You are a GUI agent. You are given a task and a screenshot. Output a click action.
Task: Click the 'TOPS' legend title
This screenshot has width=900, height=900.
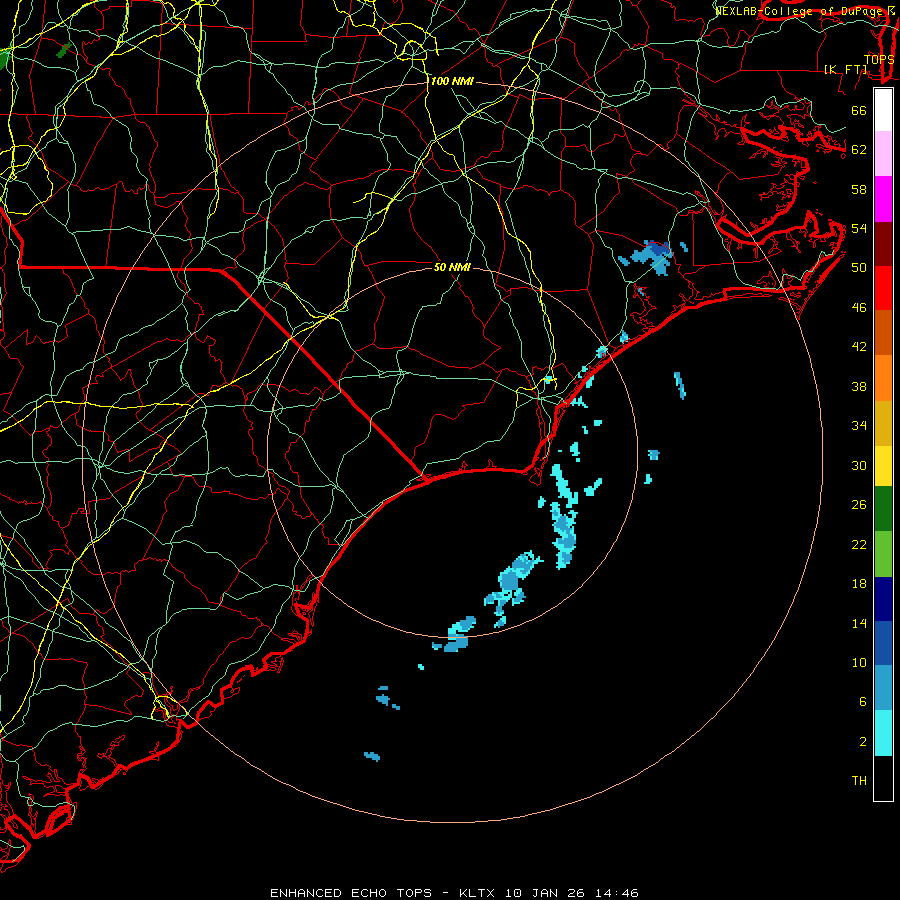[x=879, y=59]
